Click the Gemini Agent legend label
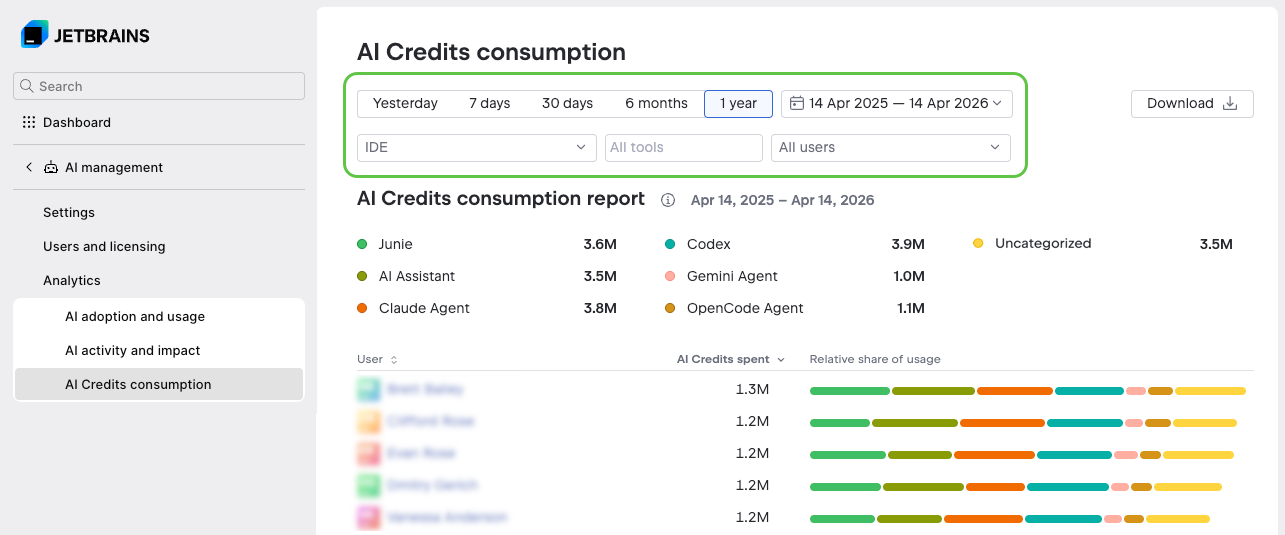 [732, 276]
